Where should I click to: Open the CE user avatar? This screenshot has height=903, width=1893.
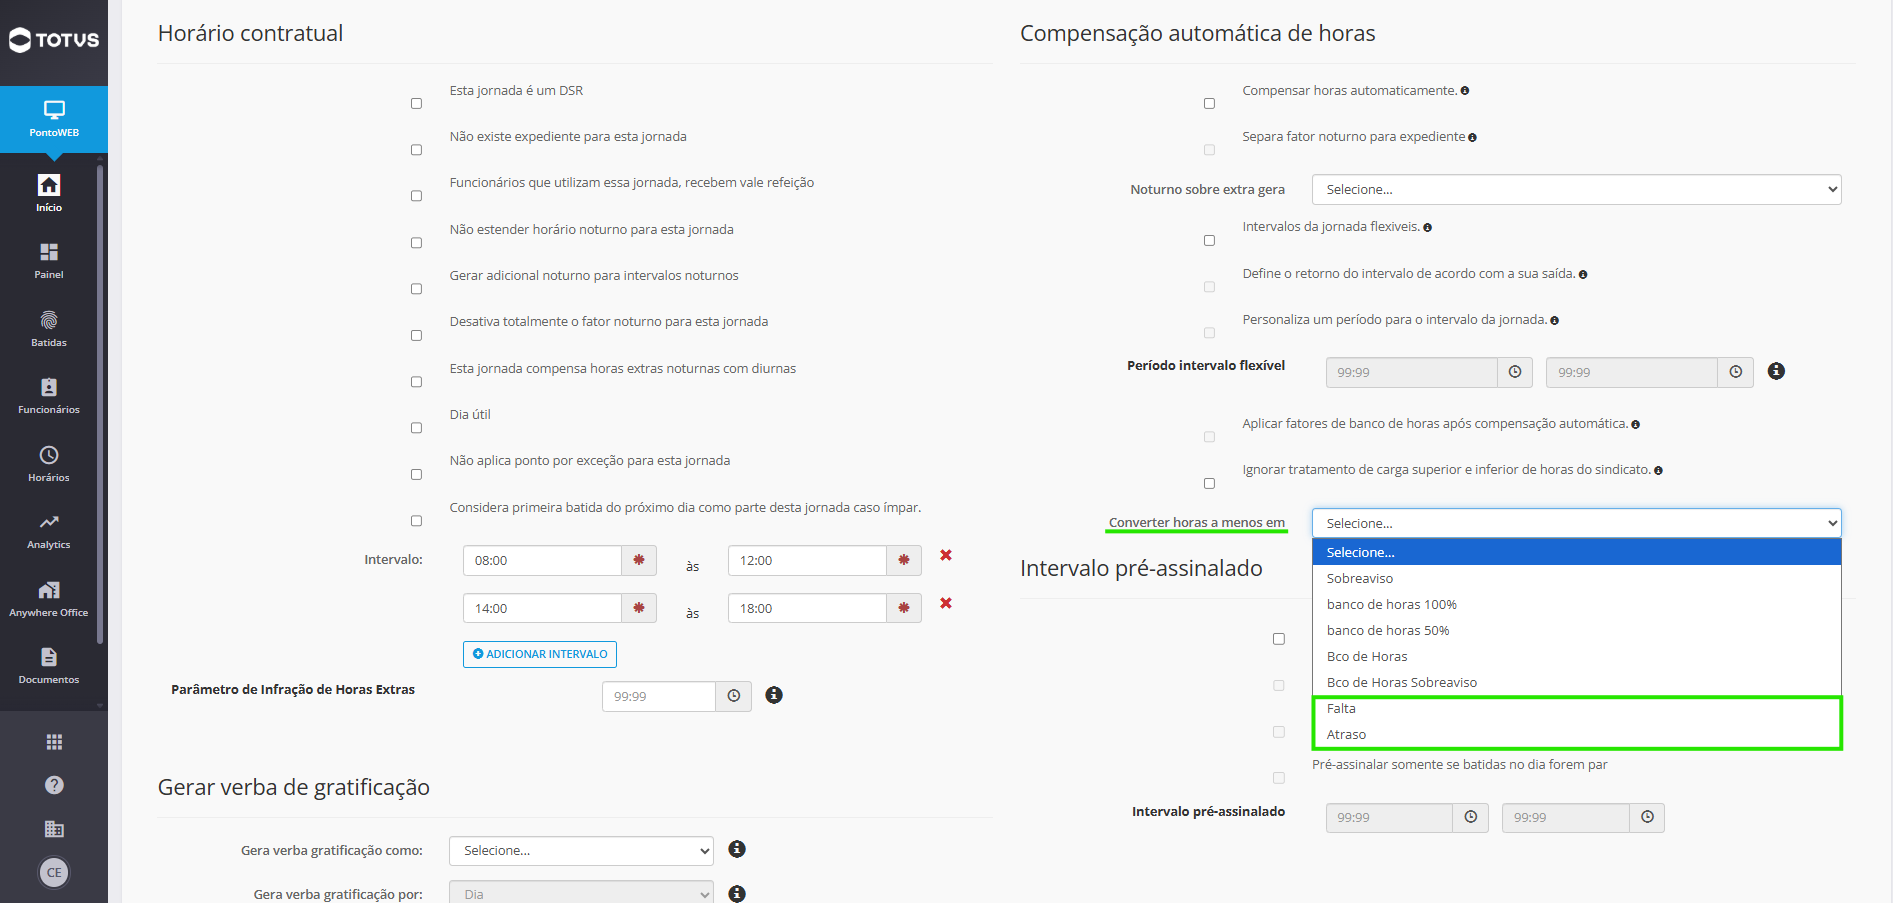tap(54, 872)
